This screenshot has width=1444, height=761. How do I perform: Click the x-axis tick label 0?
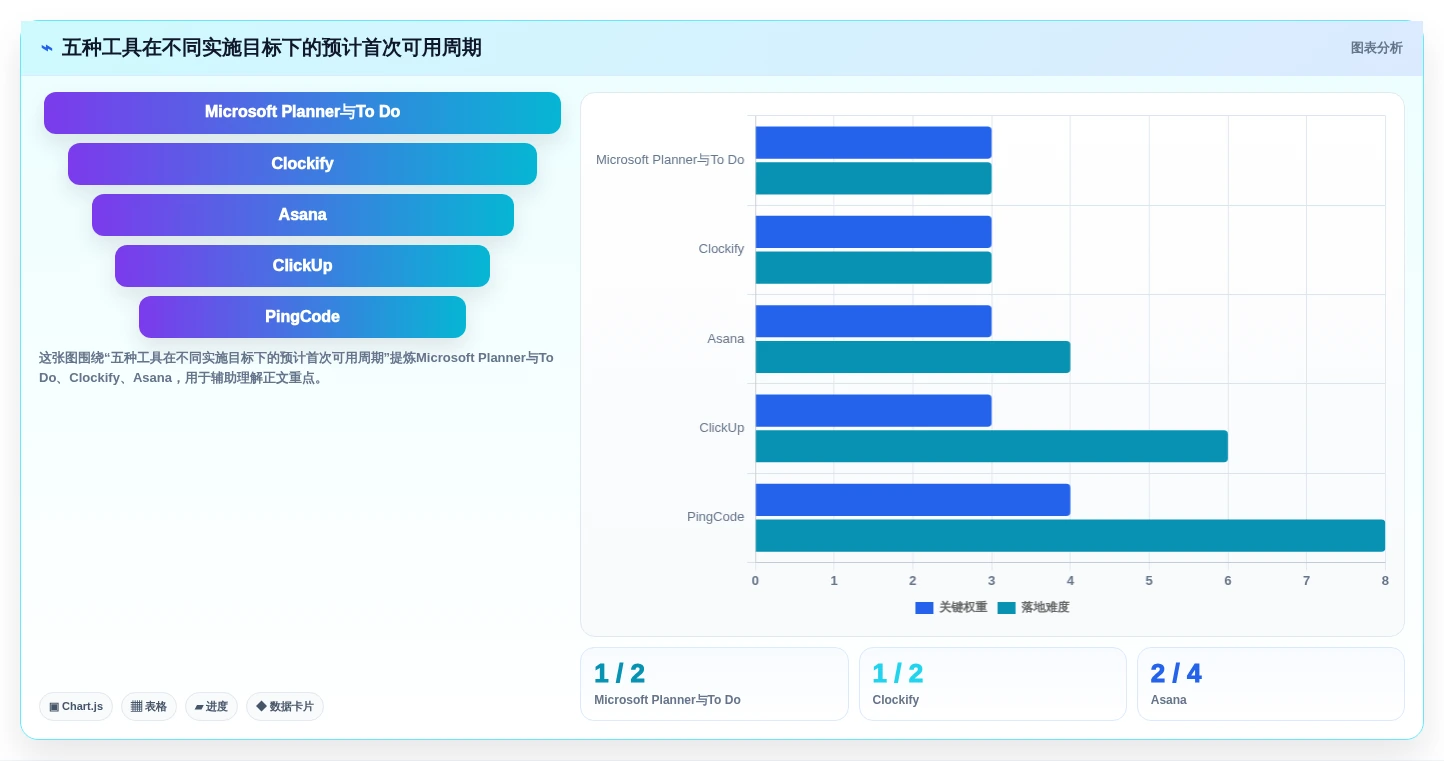tap(755, 581)
